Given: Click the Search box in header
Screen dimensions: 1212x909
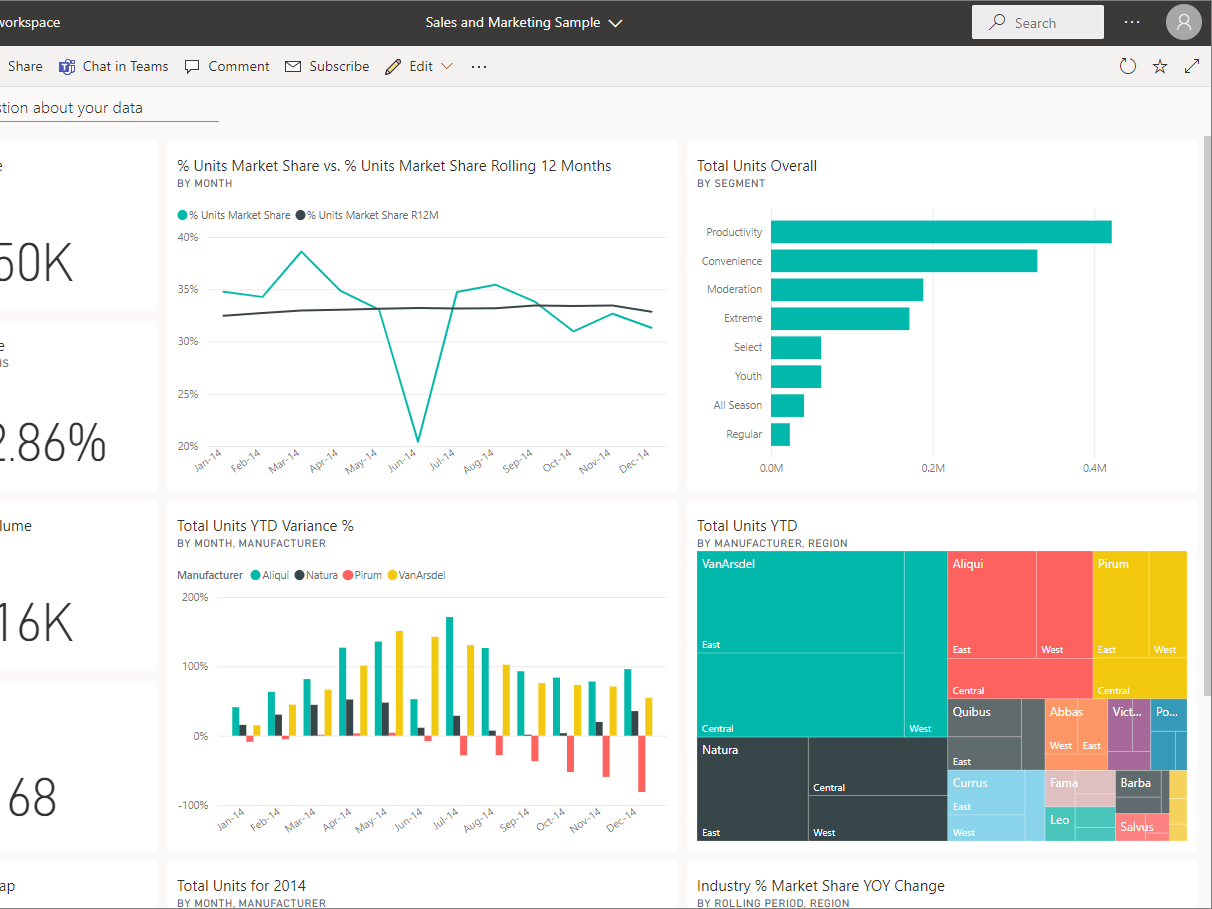Looking at the screenshot, I should pyautogui.click(x=1038, y=22).
